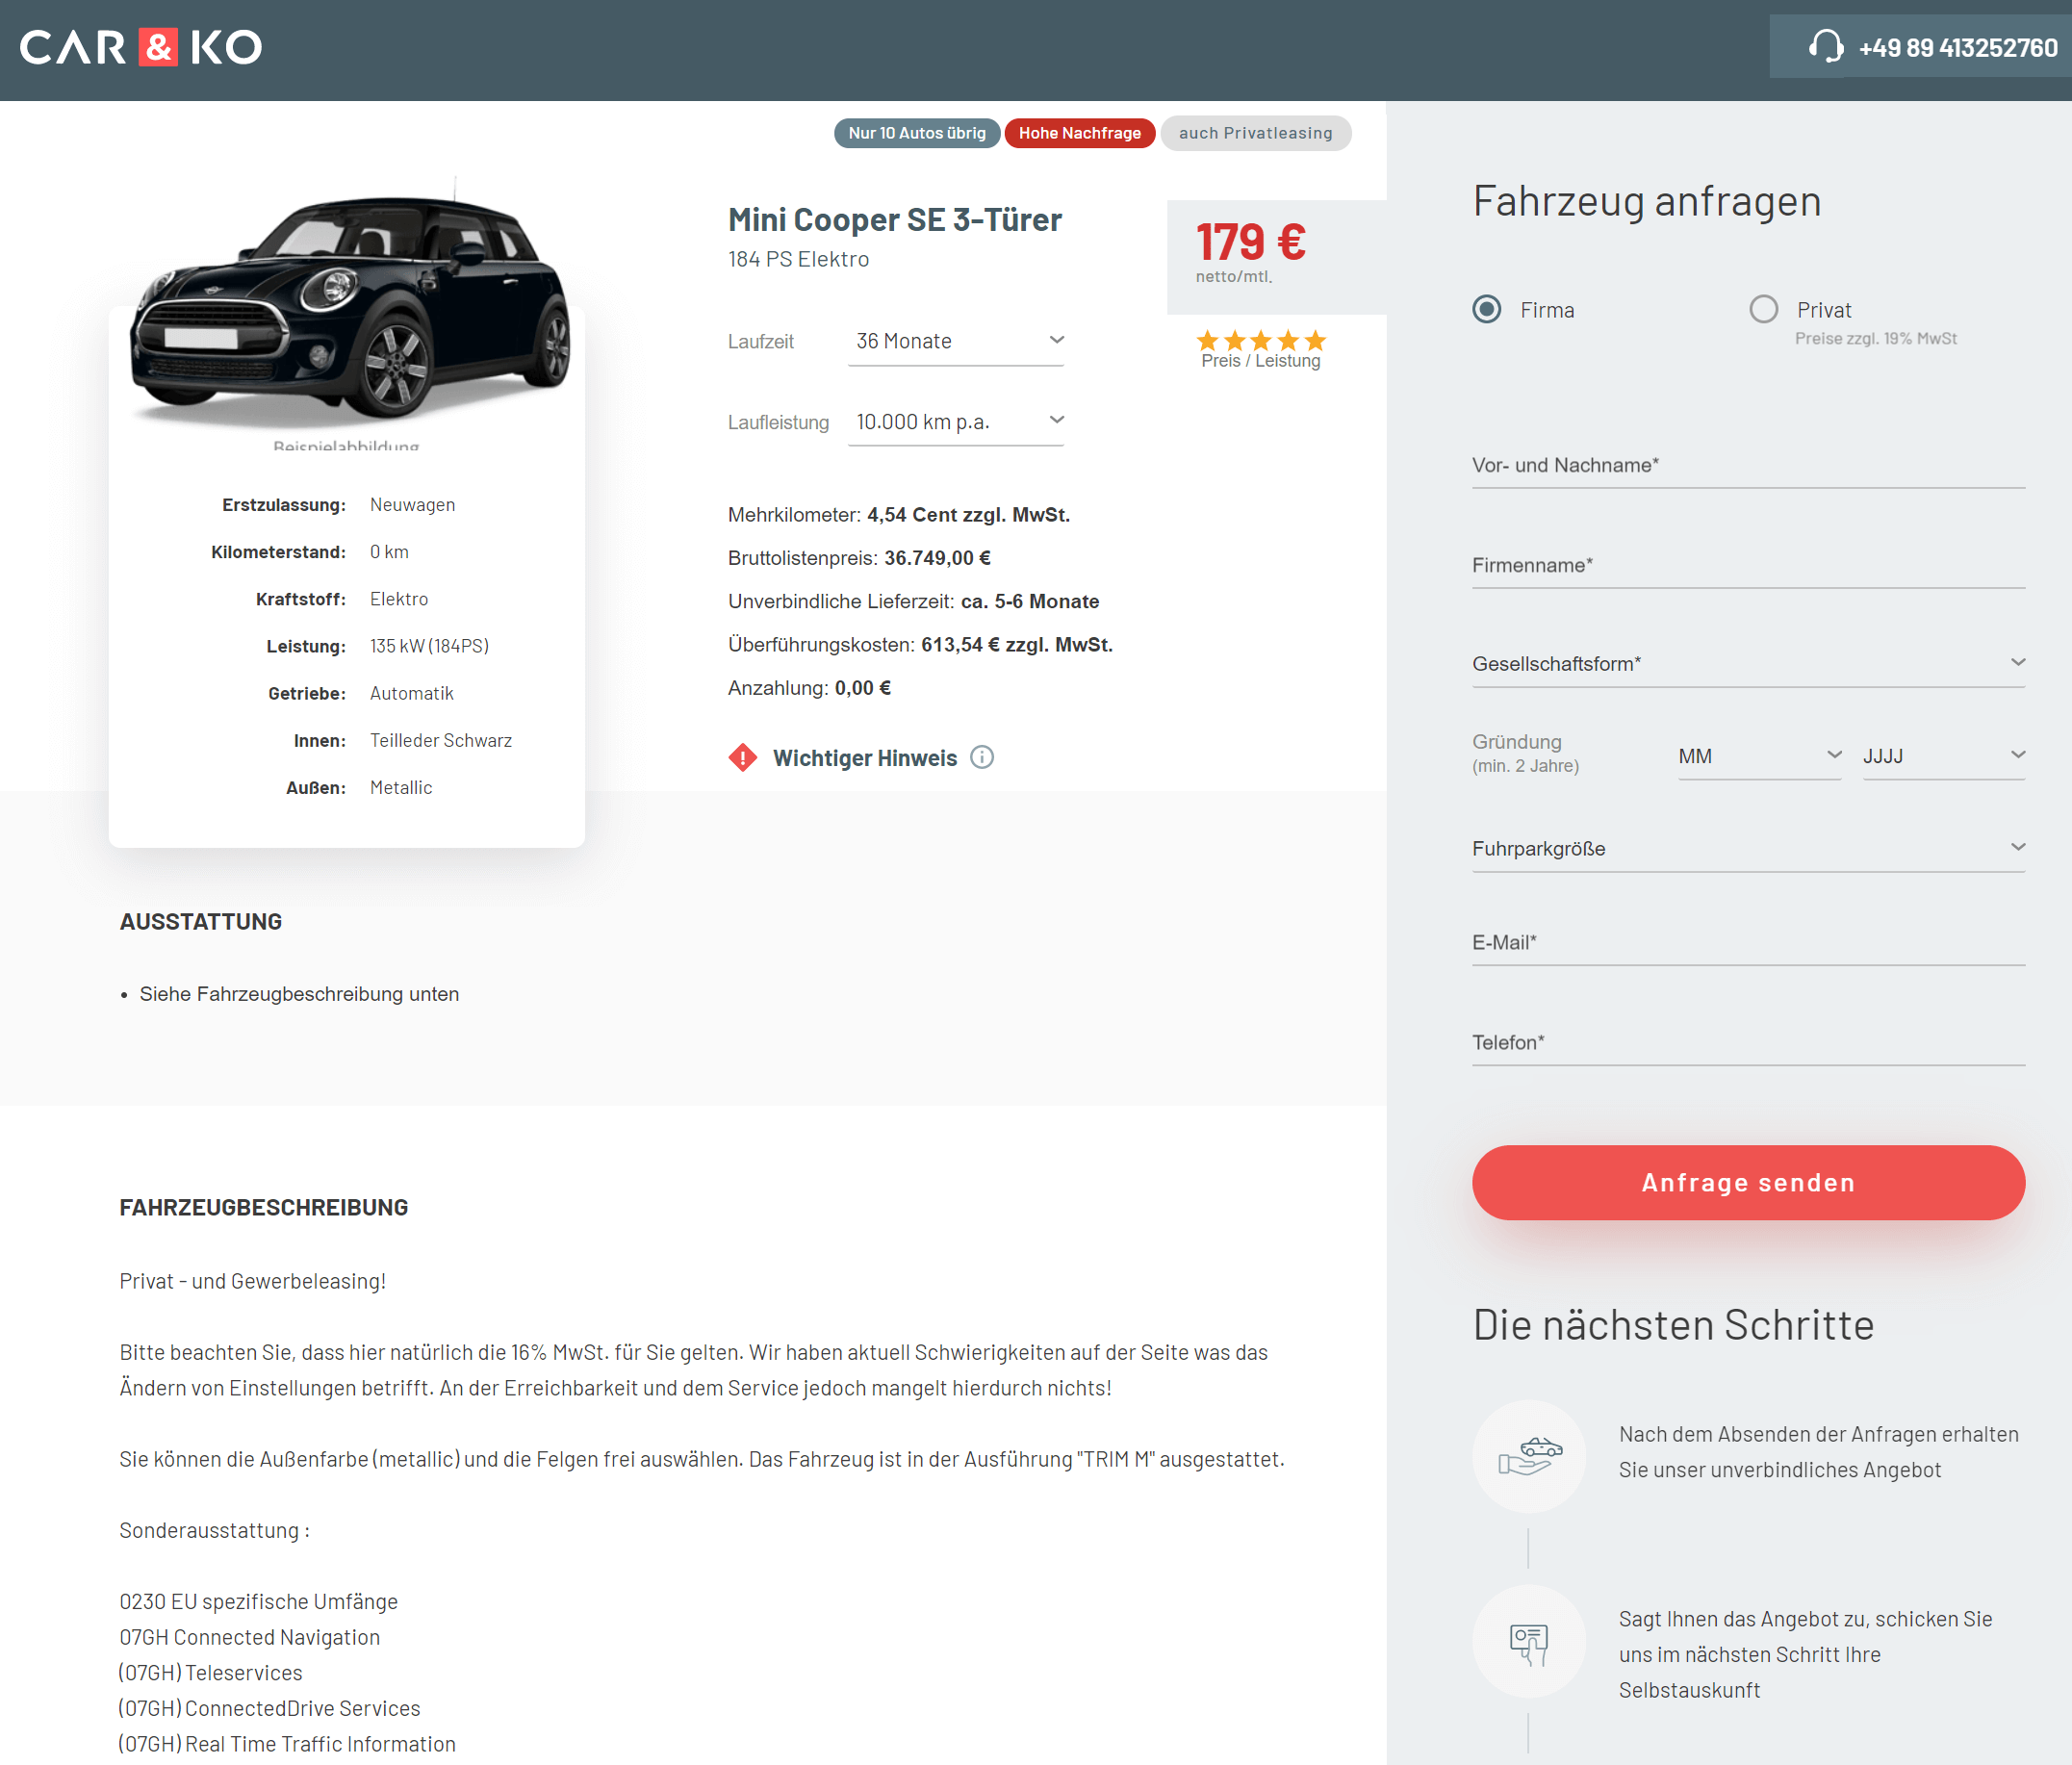2072x1765 pixels.
Task: Click the ConnectedDrive Services line
Action: 269,1708
